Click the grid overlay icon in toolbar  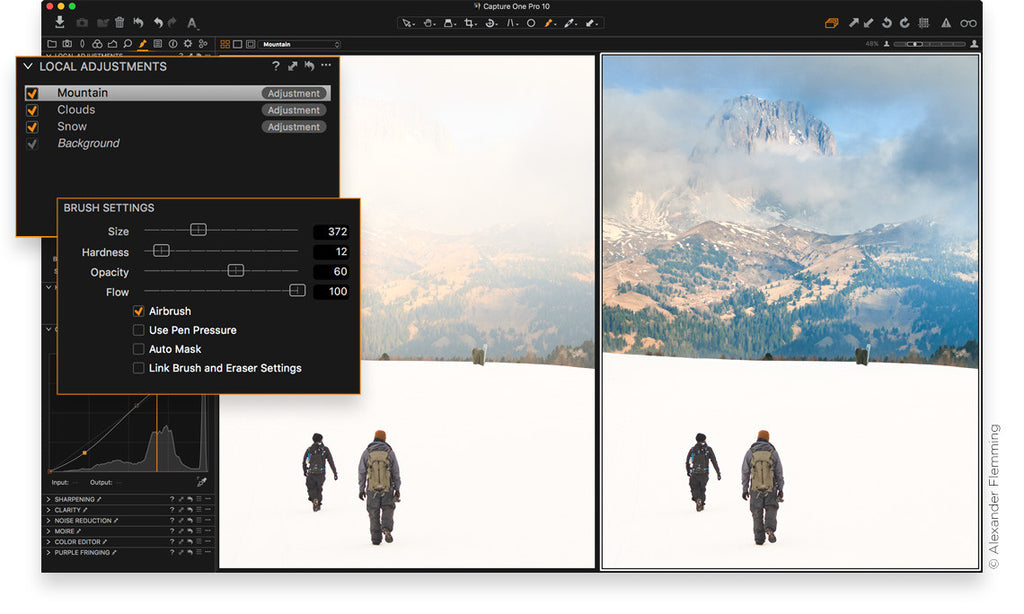(923, 23)
